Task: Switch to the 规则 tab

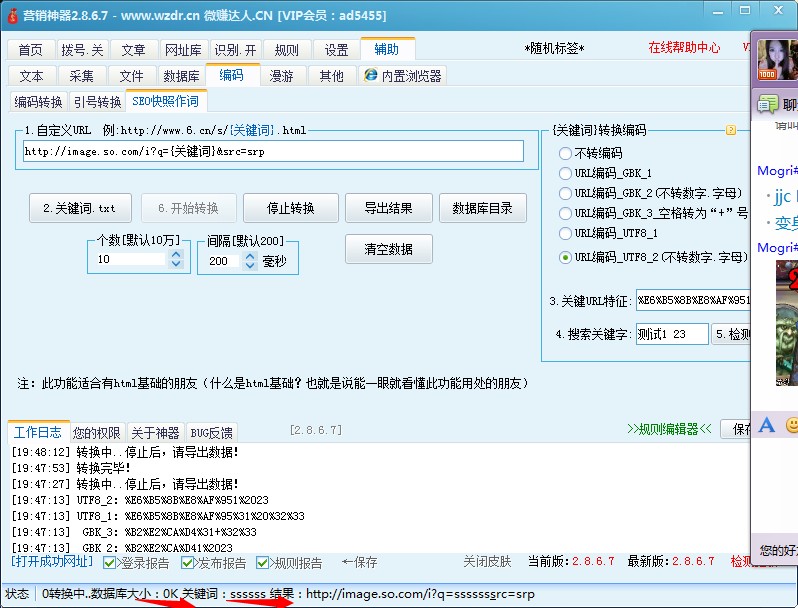Action: click(x=287, y=50)
